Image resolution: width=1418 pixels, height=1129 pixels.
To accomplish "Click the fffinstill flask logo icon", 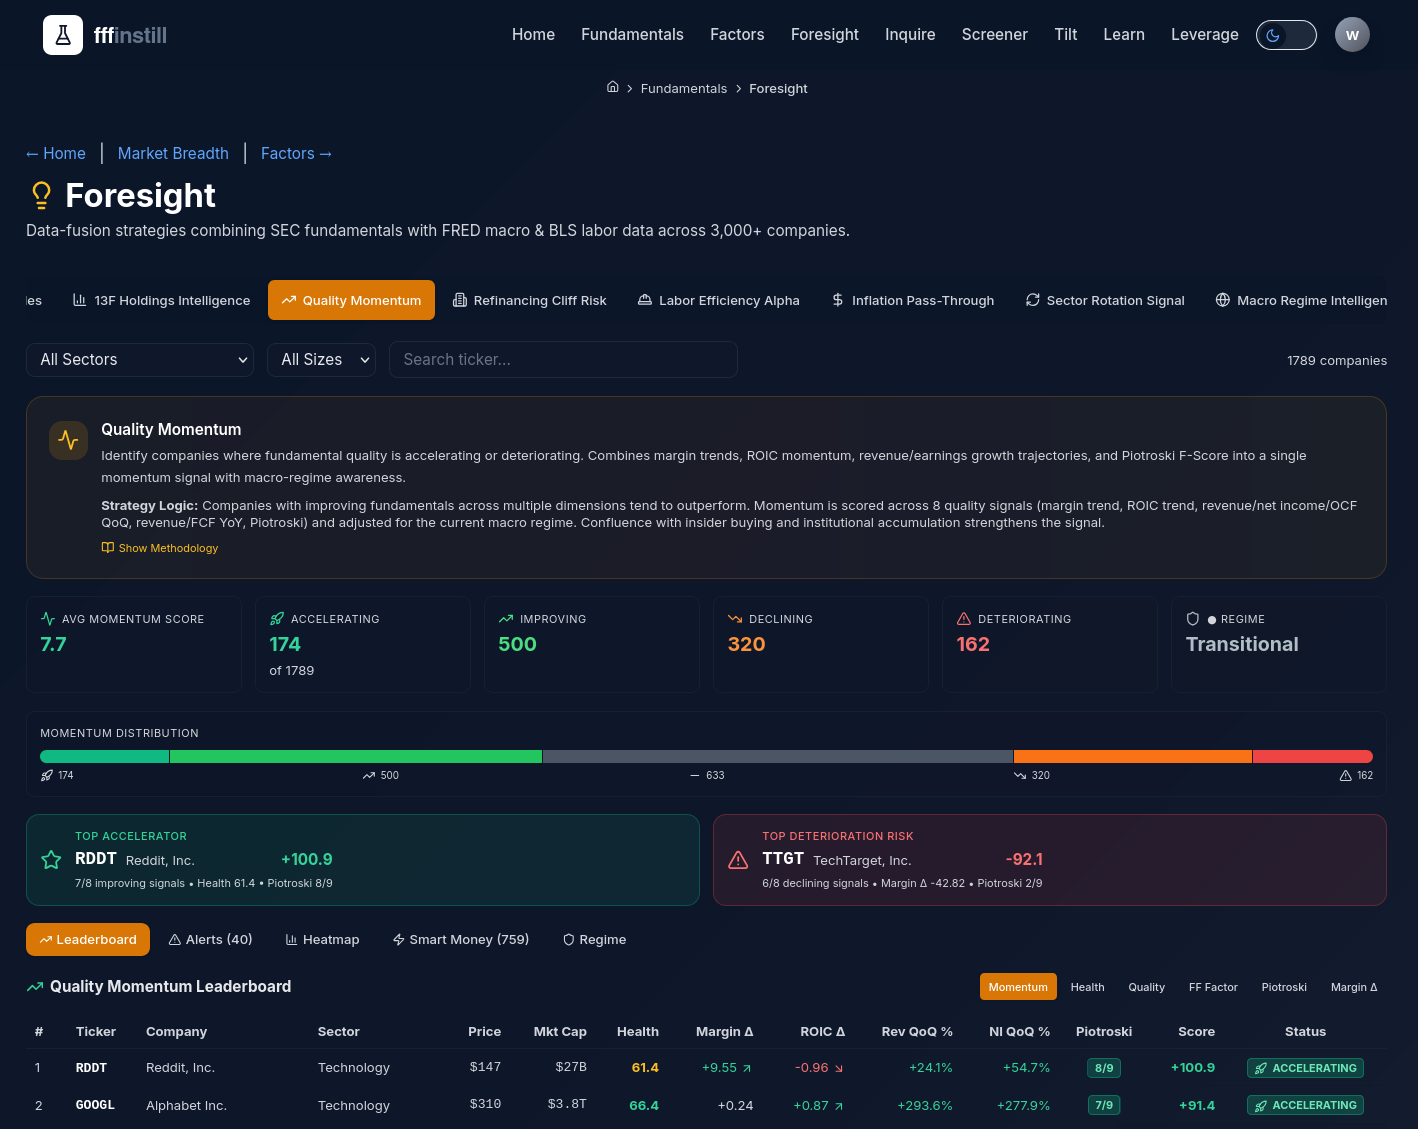I will tap(63, 35).
